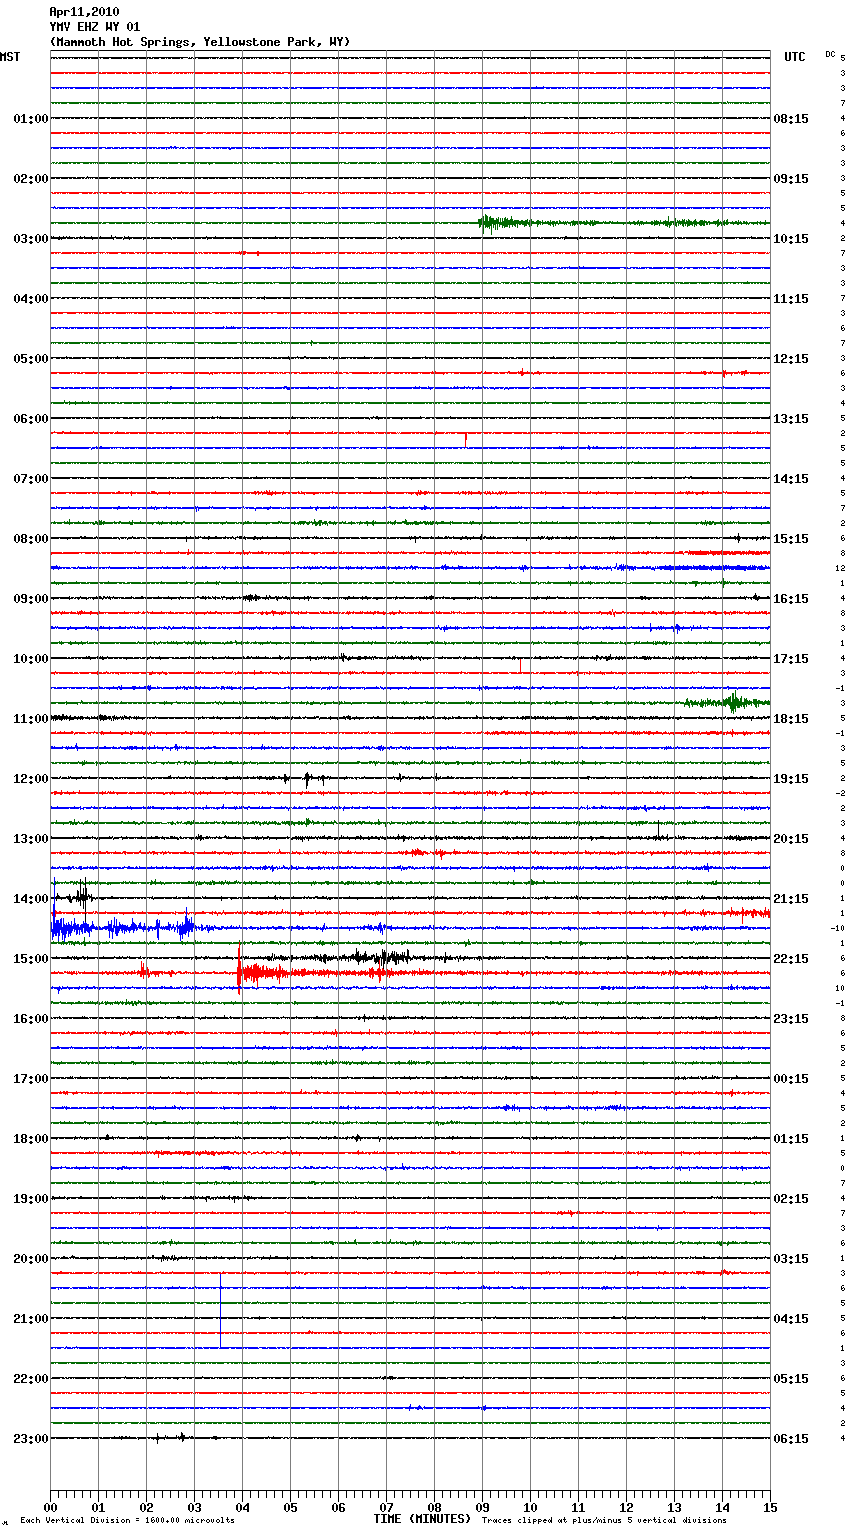Click the '18:15' UTC time label
850x1534 pixels.
click(x=791, y=719)
